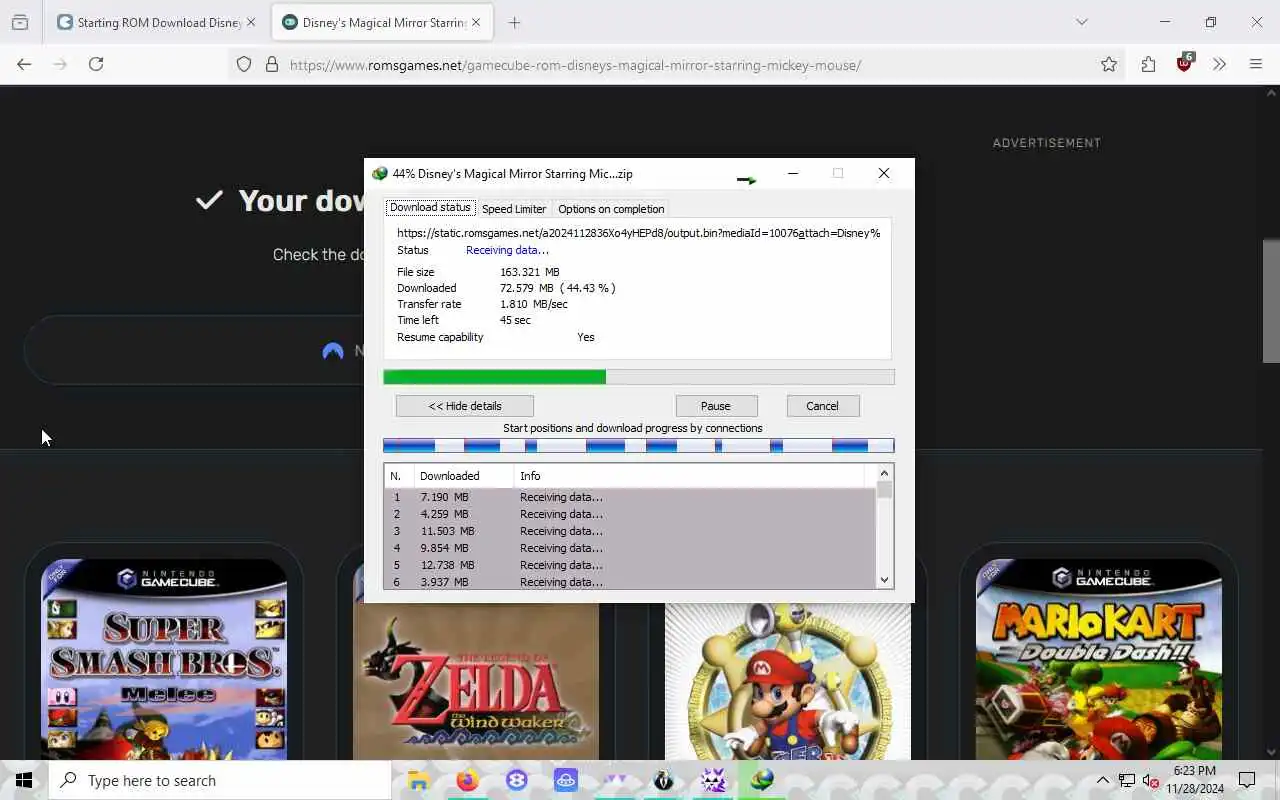
Task: Go back to the previous page
Action: point(24,64)
